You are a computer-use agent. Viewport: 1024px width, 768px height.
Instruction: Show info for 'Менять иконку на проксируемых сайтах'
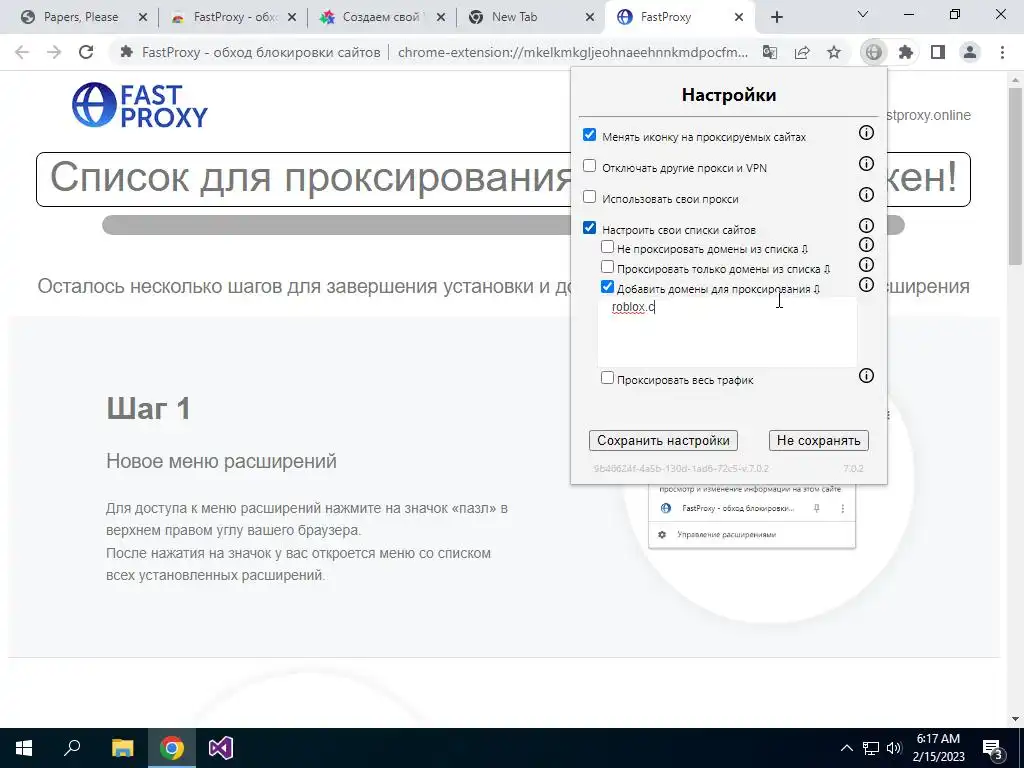click(866, 133)
